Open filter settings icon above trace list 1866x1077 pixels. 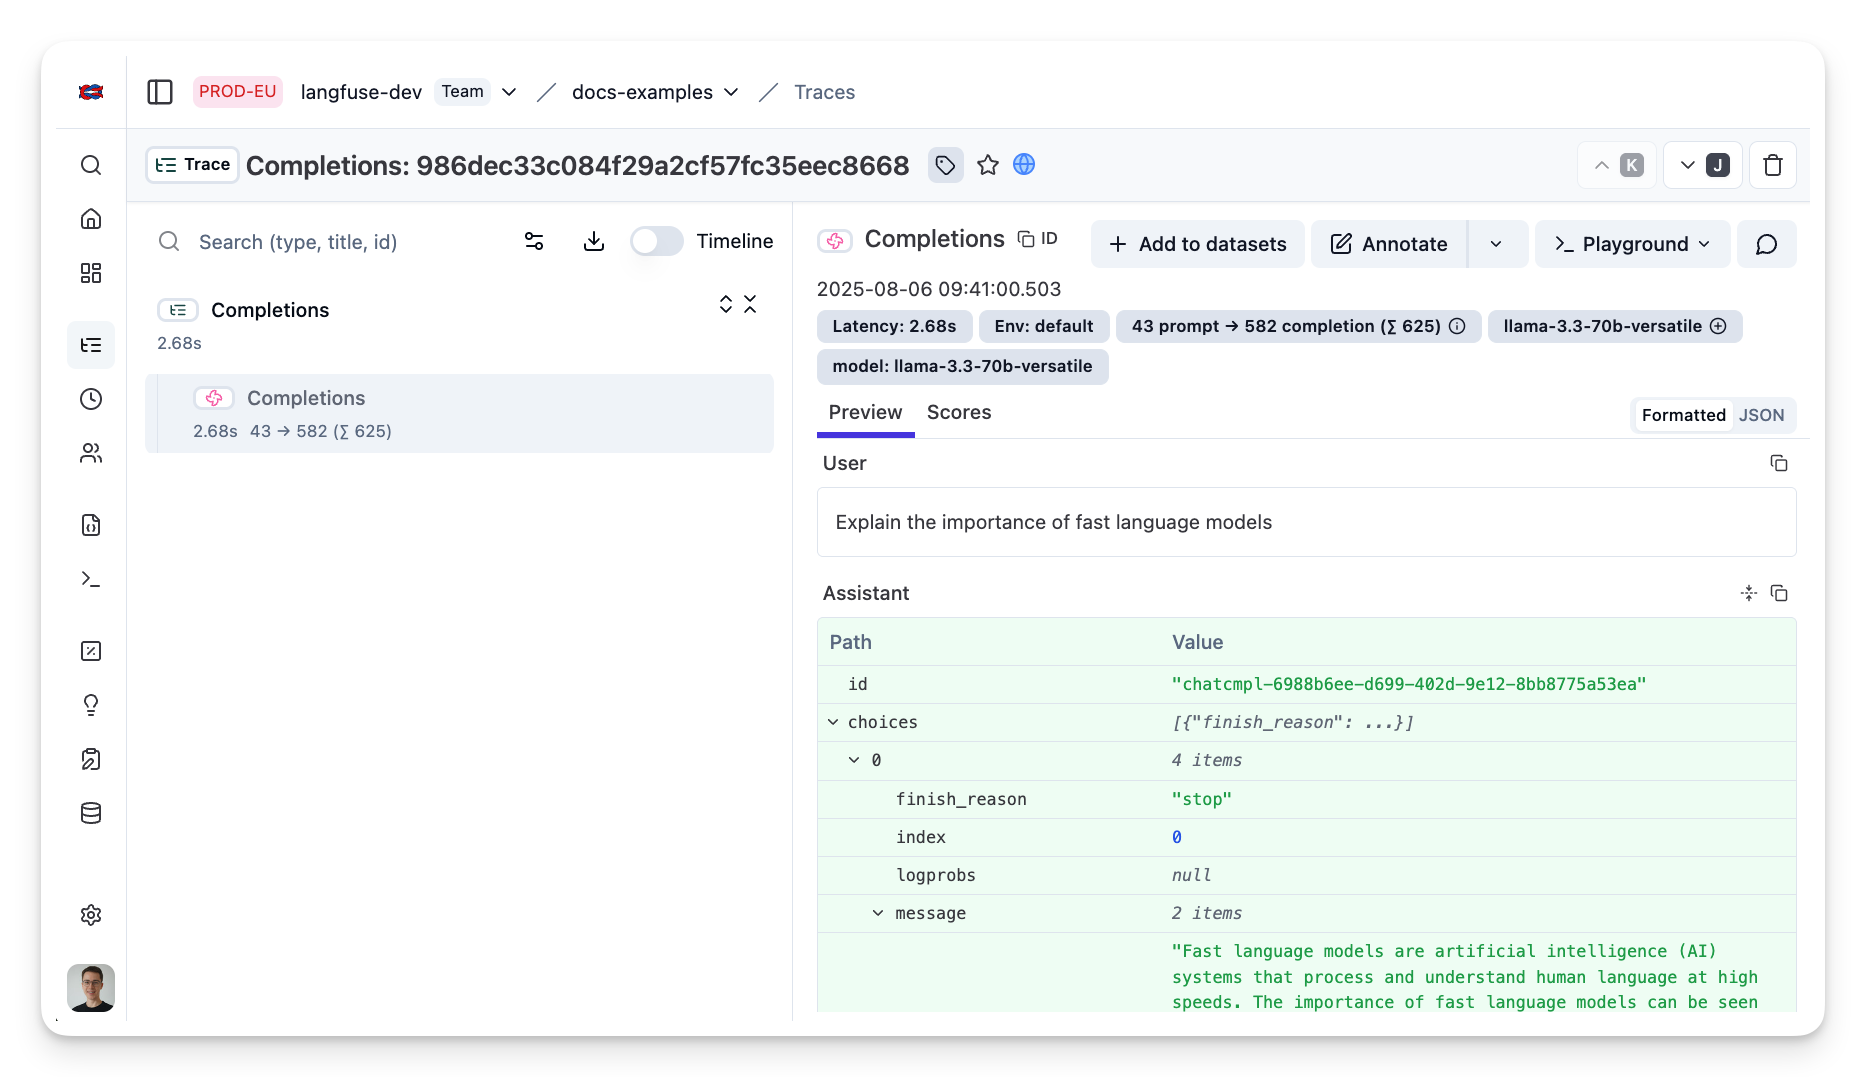coord(533,241)
